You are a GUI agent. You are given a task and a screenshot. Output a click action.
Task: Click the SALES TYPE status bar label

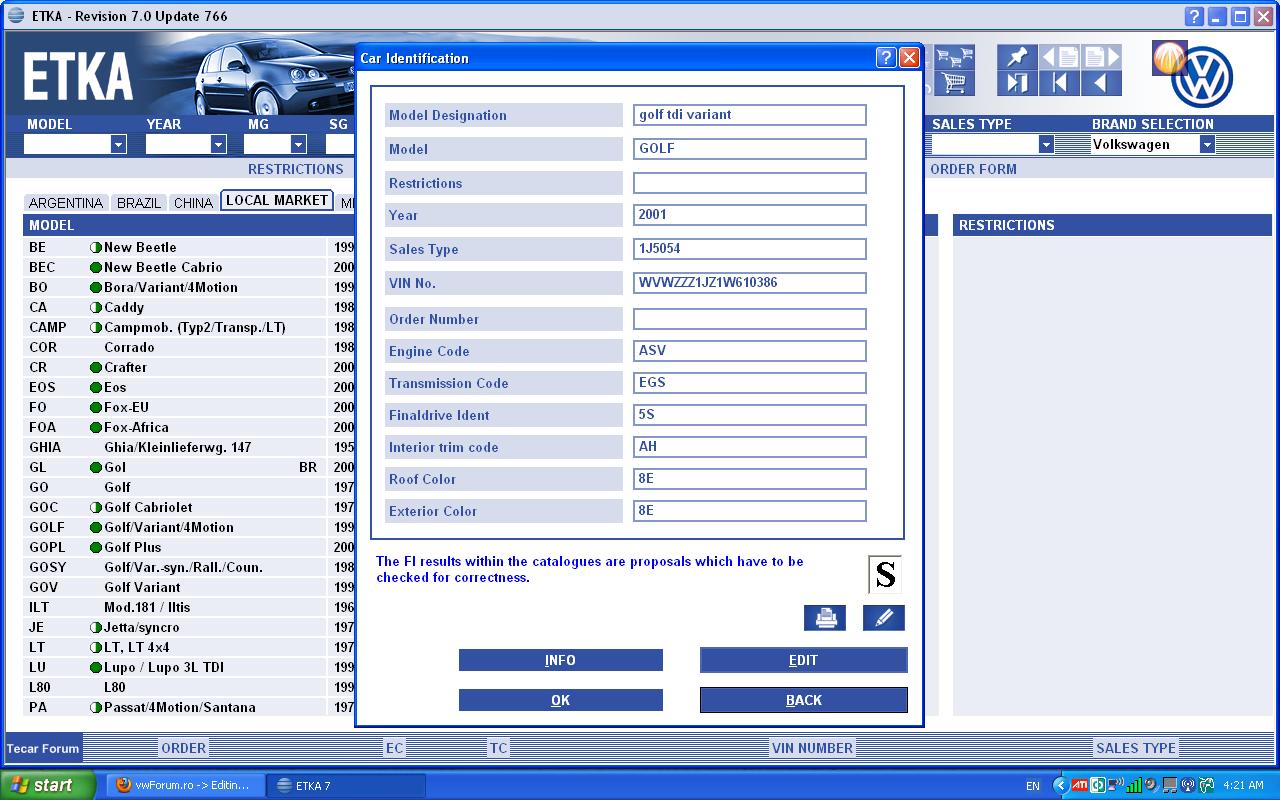[1136, 748]
